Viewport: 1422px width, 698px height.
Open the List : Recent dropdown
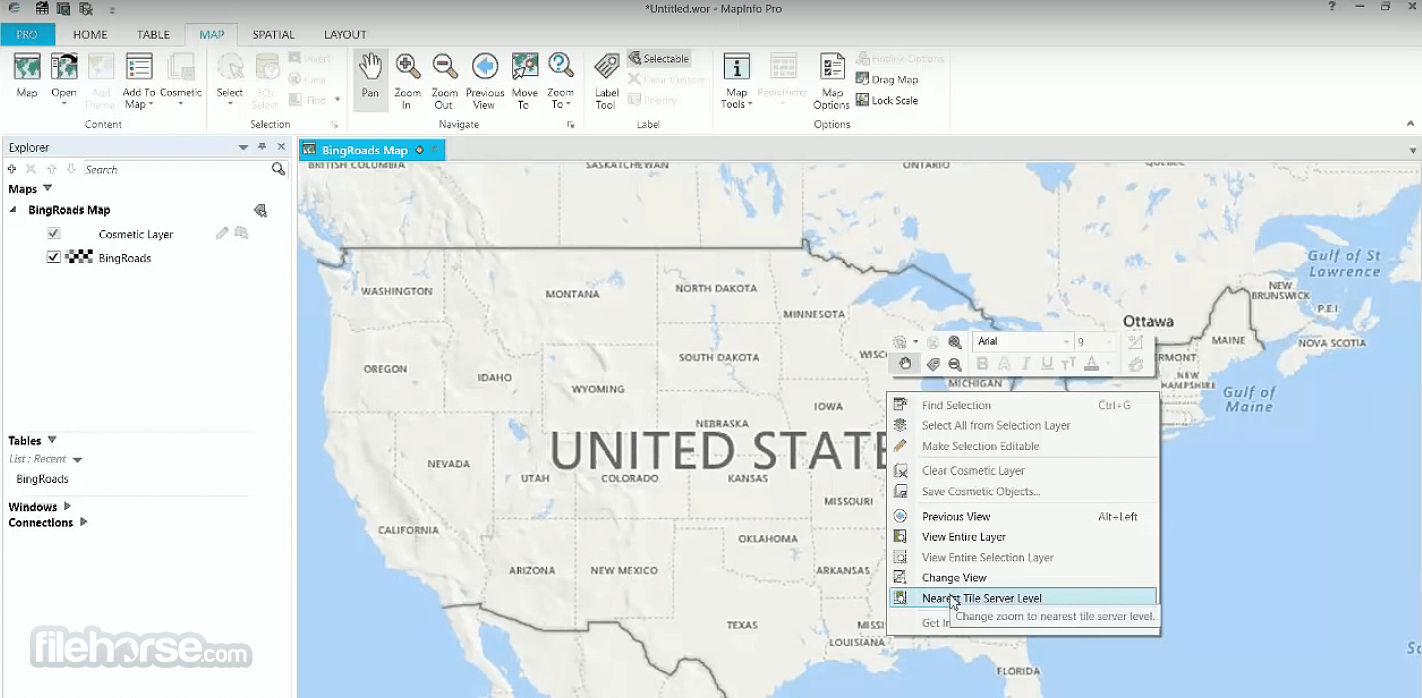pyautogui.click(x=77, y=460)
